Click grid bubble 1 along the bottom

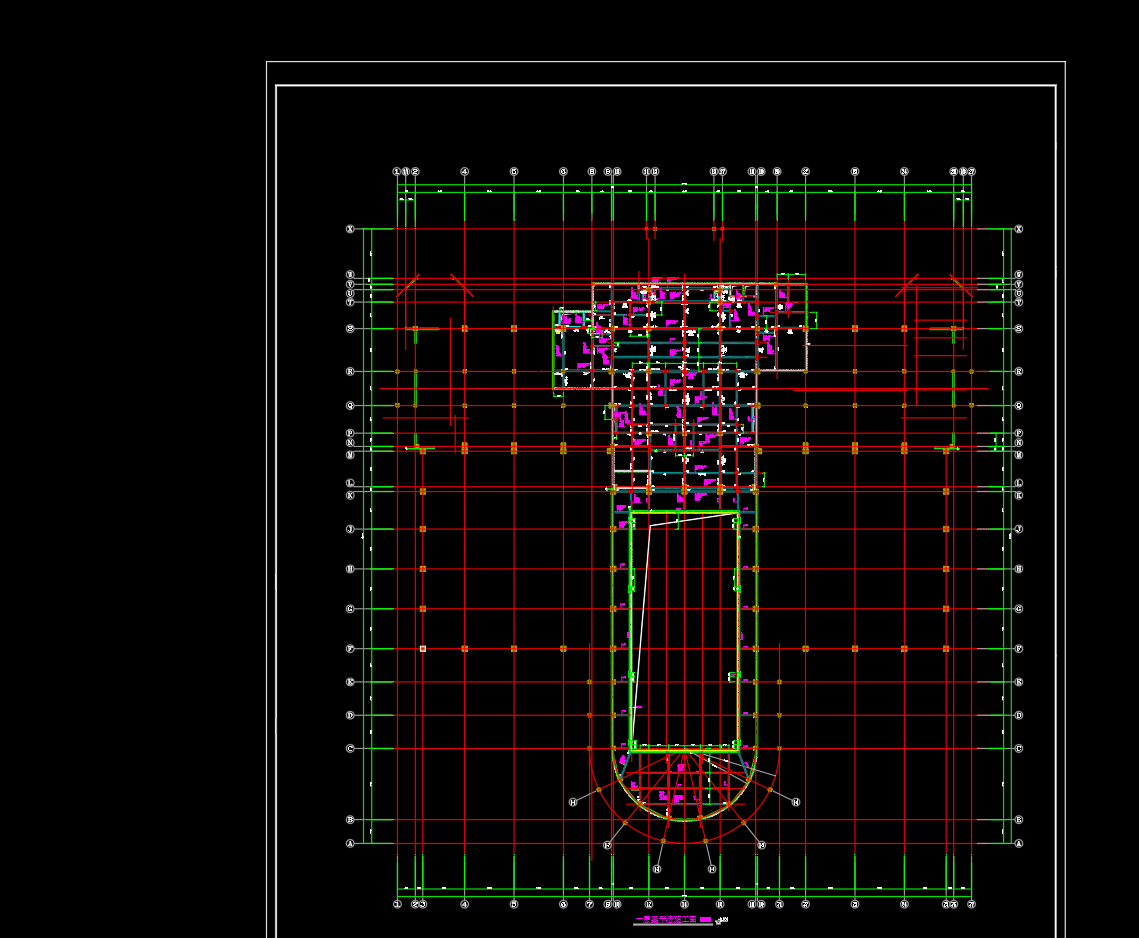pyautogui.click(x=397, y=905)
